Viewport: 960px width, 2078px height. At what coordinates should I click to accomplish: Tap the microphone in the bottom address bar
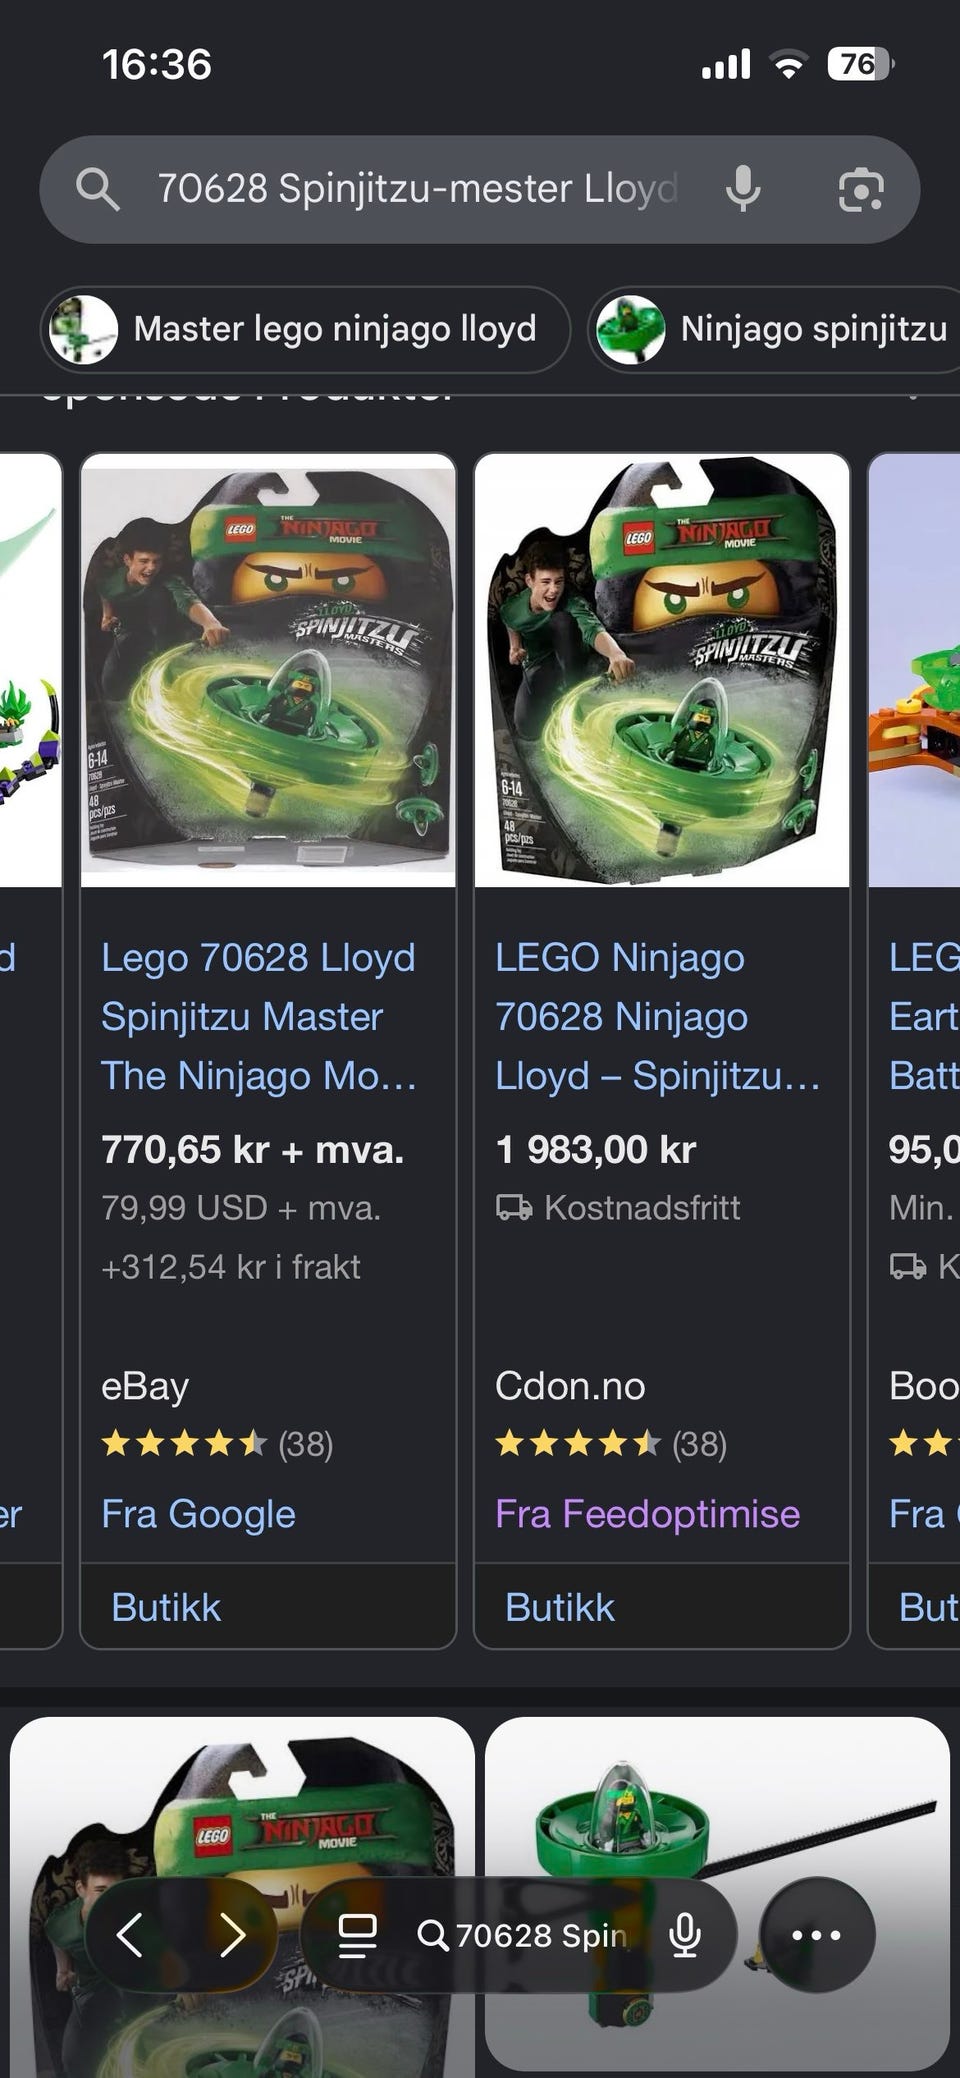tap(685, 1935)
